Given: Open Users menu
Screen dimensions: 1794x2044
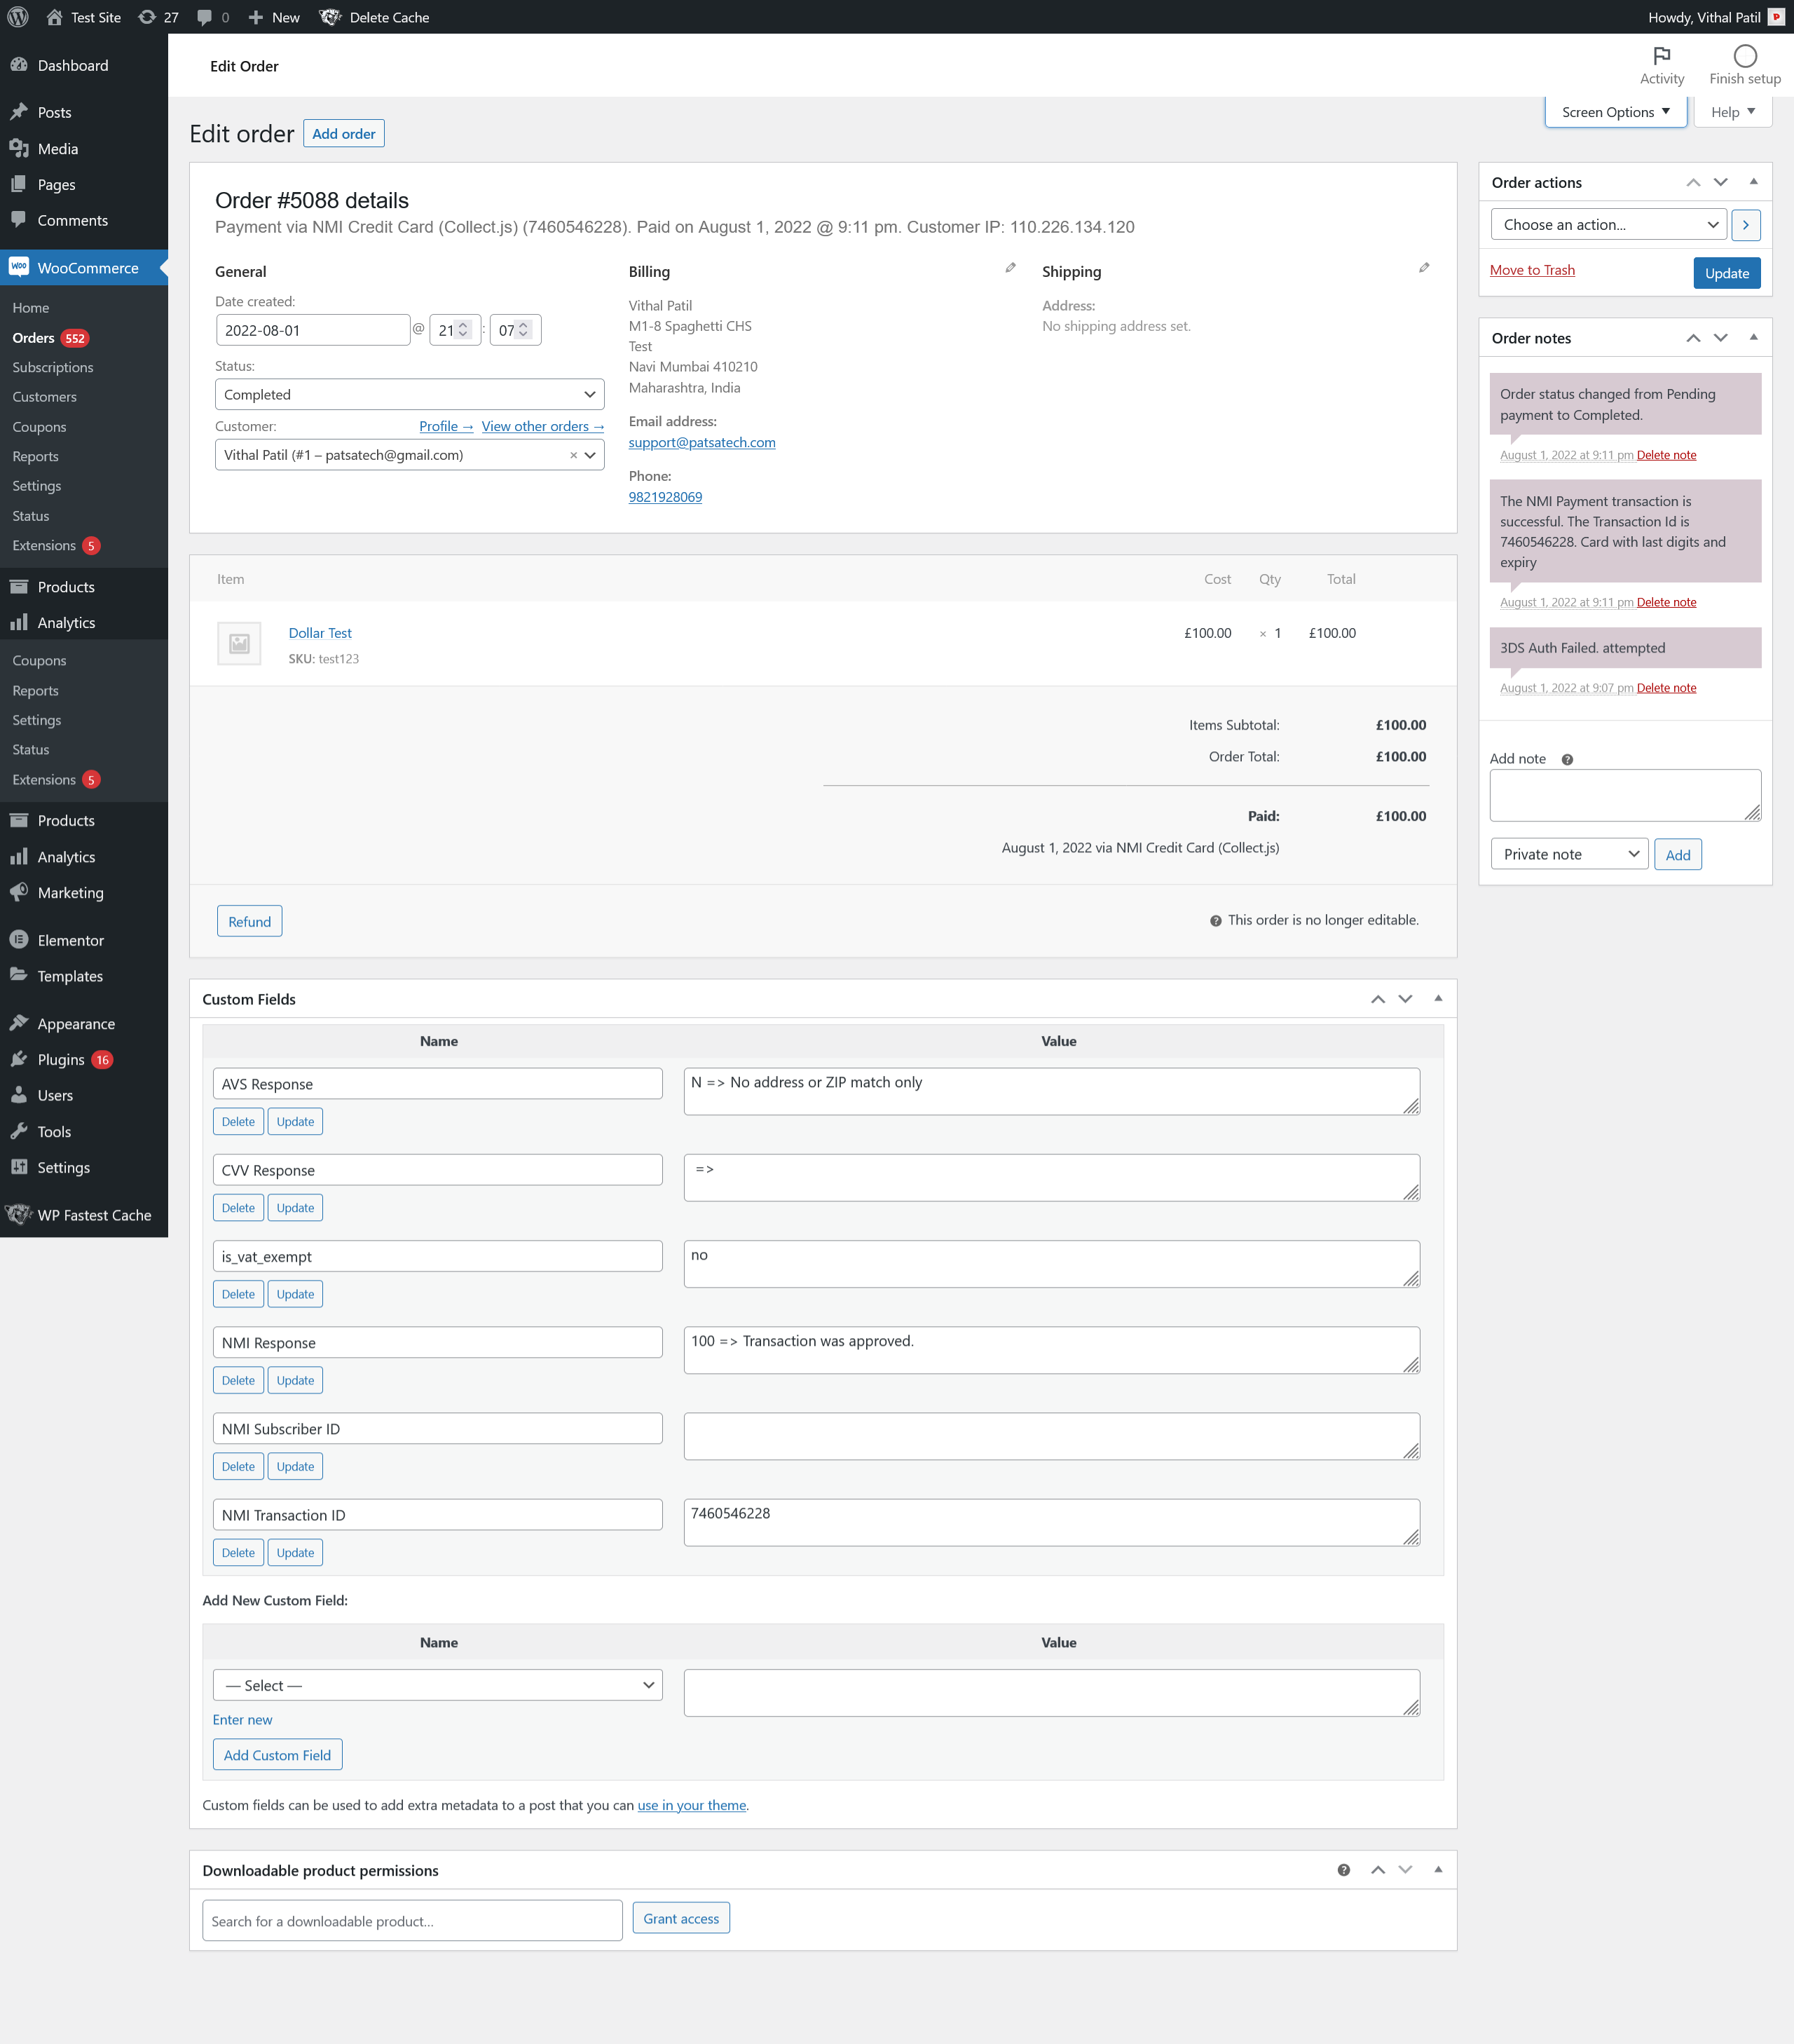Looking at the screenshot, I should coord(84,1095).
